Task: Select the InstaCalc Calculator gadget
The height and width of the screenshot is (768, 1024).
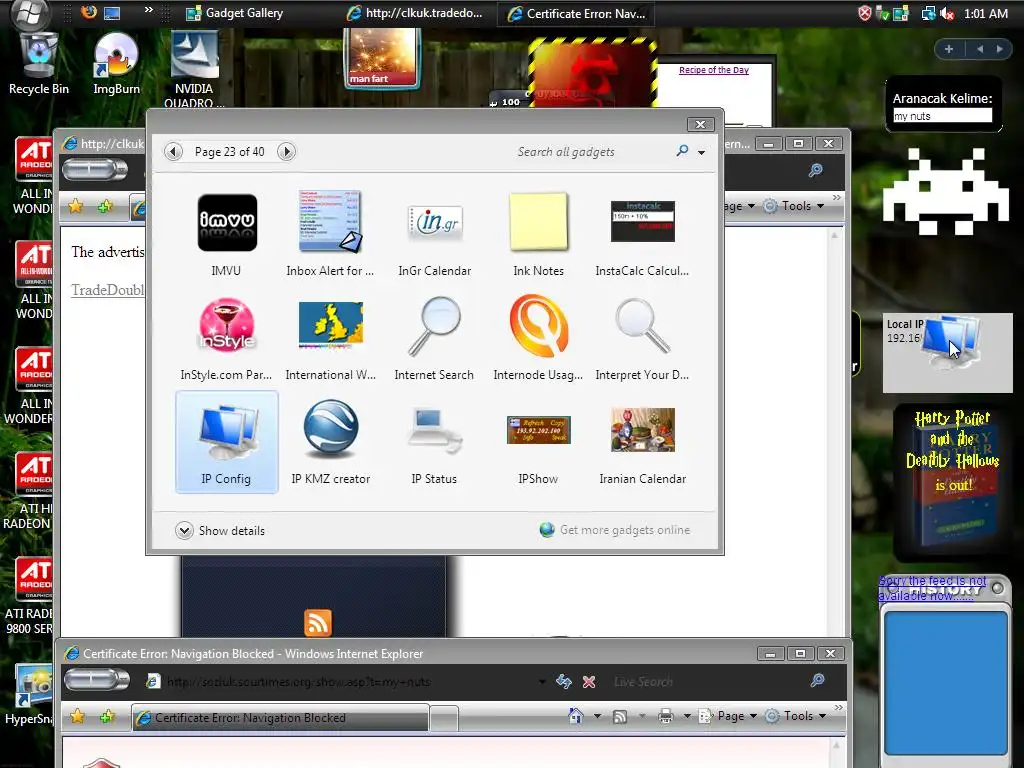Action: tap(642, 235)
